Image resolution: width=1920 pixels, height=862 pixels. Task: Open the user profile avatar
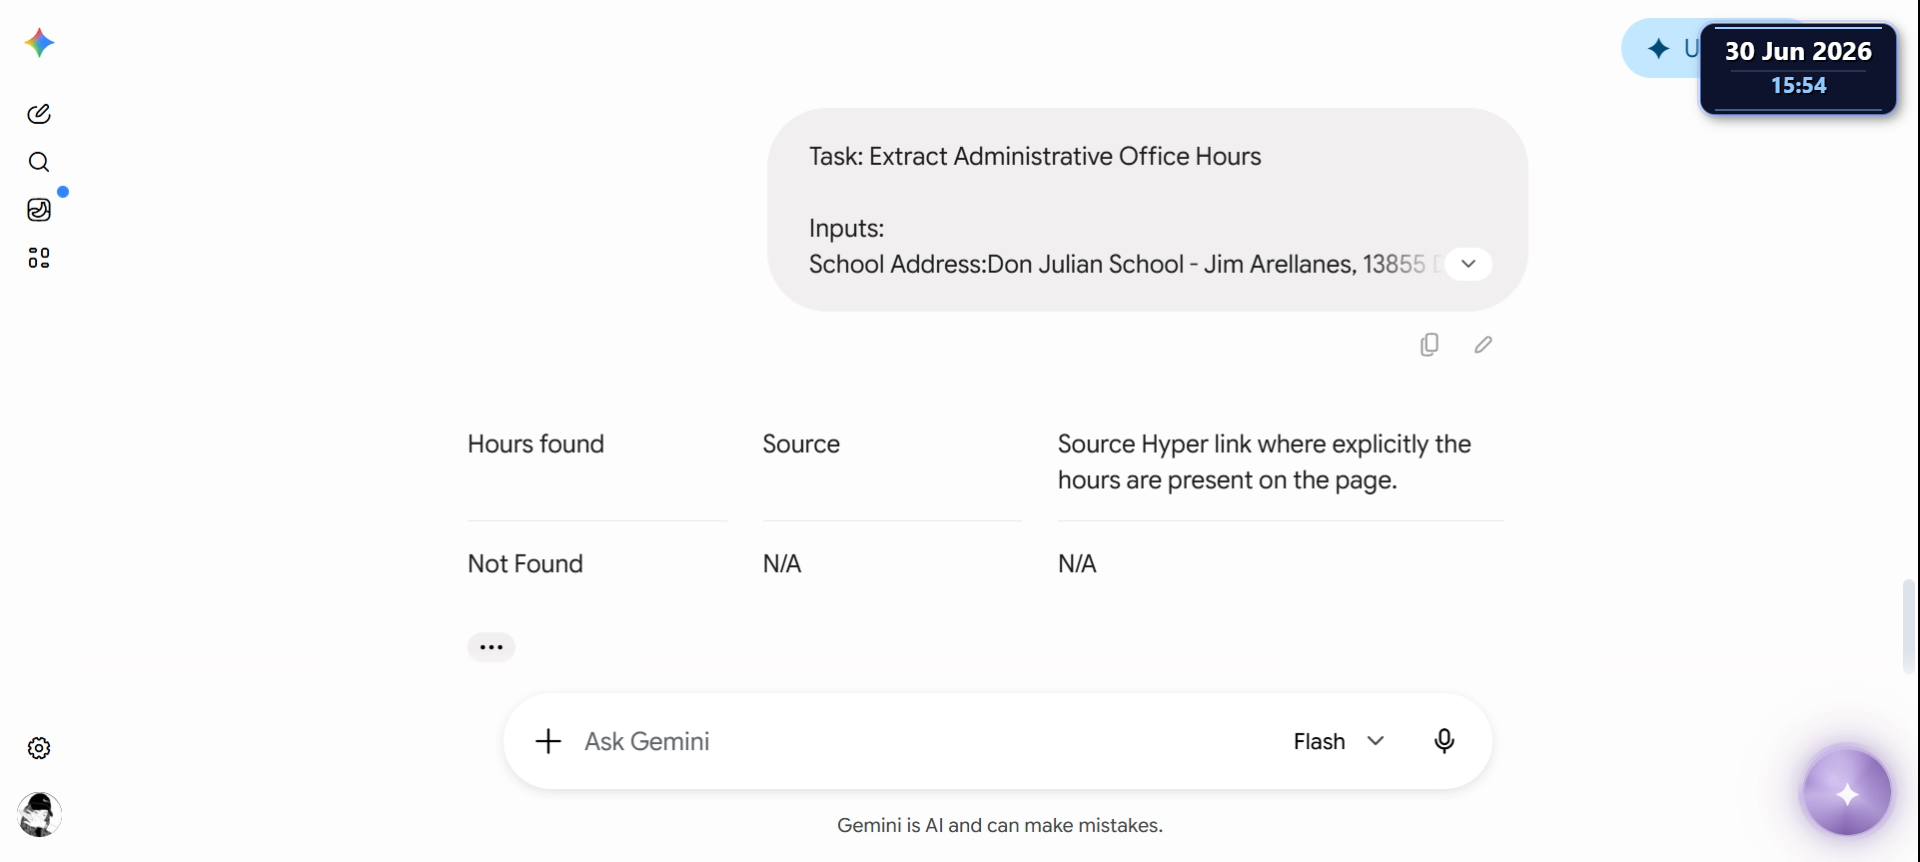tap(39, 815)
